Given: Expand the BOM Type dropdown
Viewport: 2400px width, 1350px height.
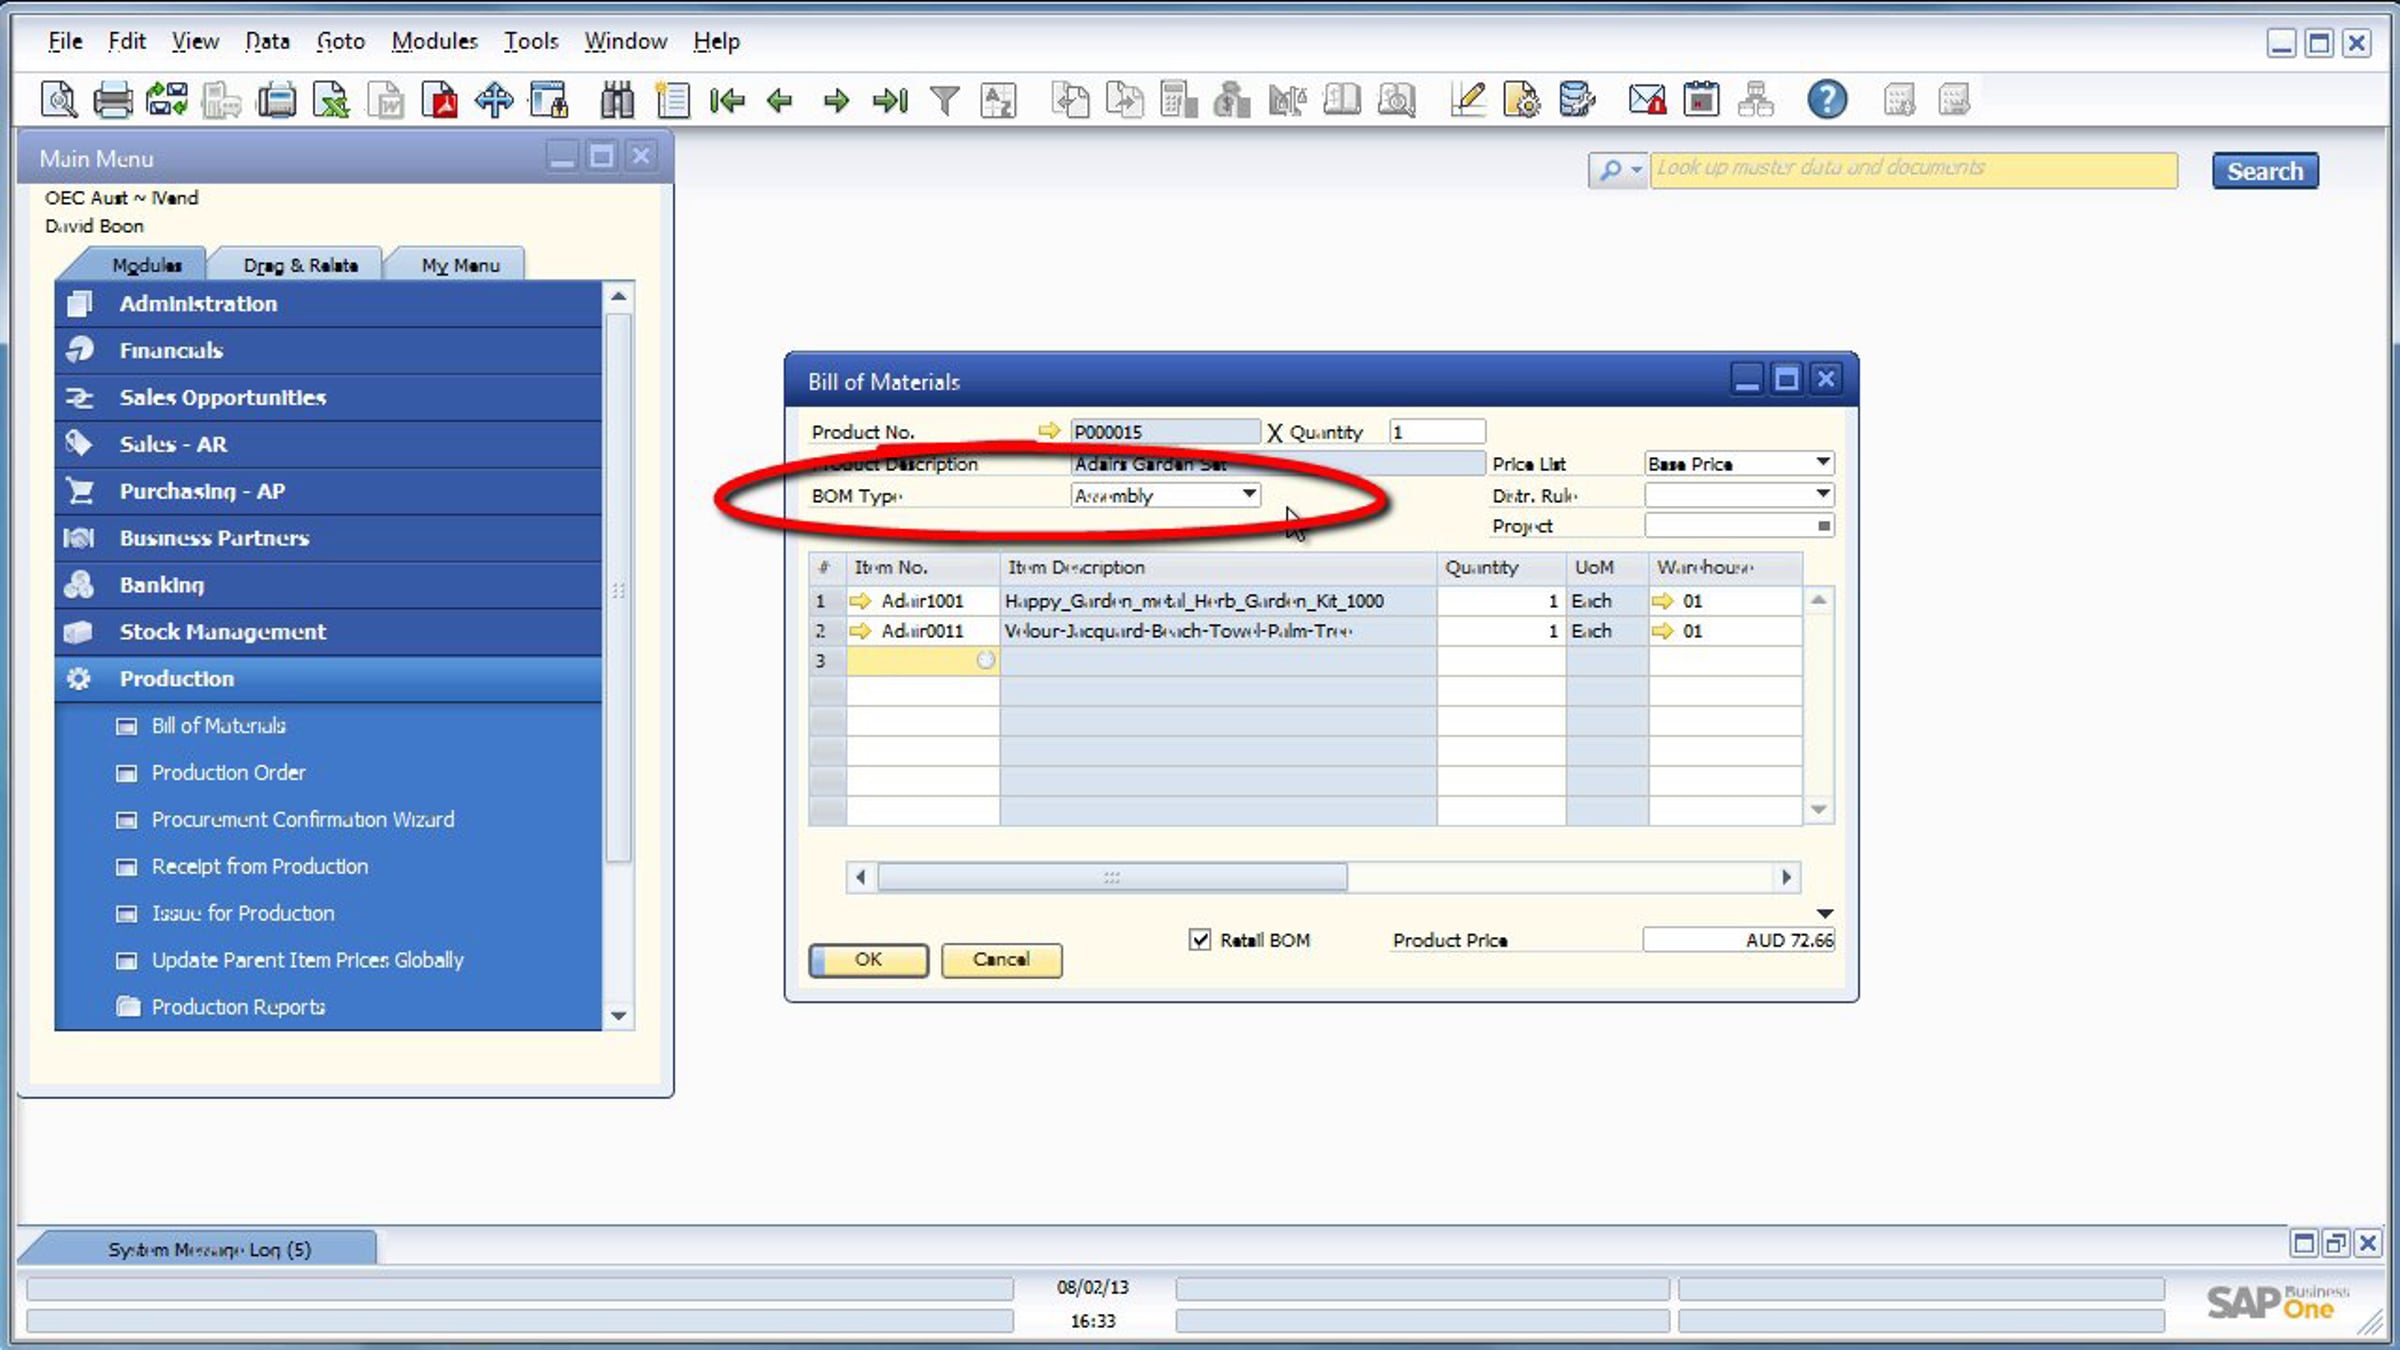Looking at the screenshot, I should (x=1249, y=494).
